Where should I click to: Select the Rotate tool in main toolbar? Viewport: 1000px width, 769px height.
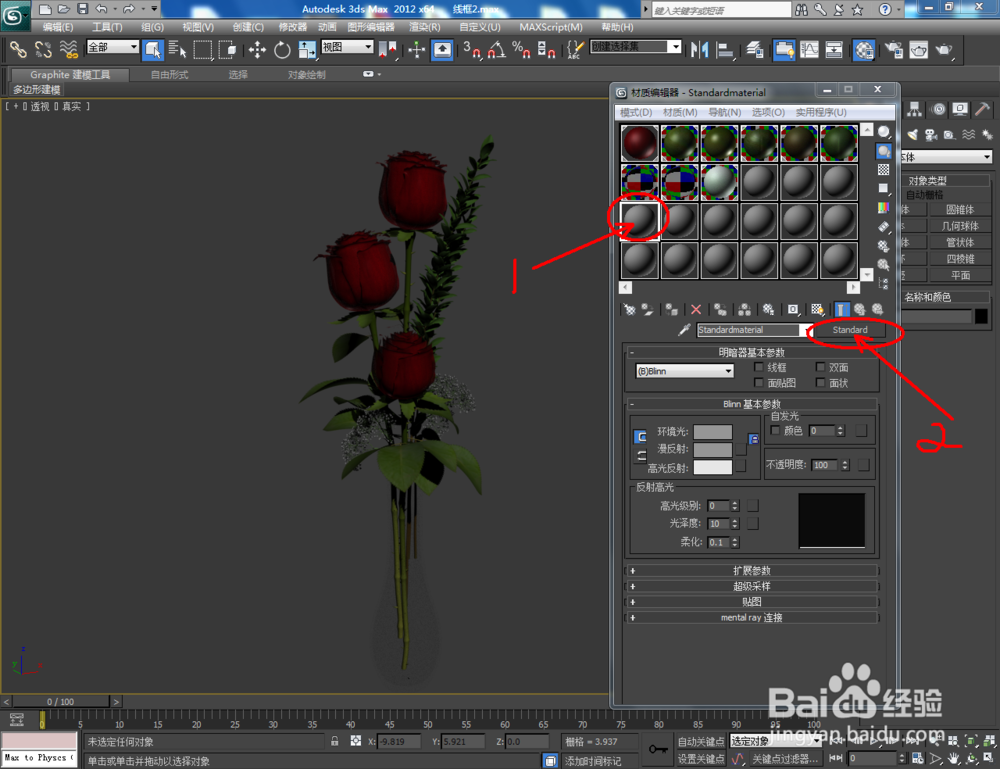coord(282,50)
